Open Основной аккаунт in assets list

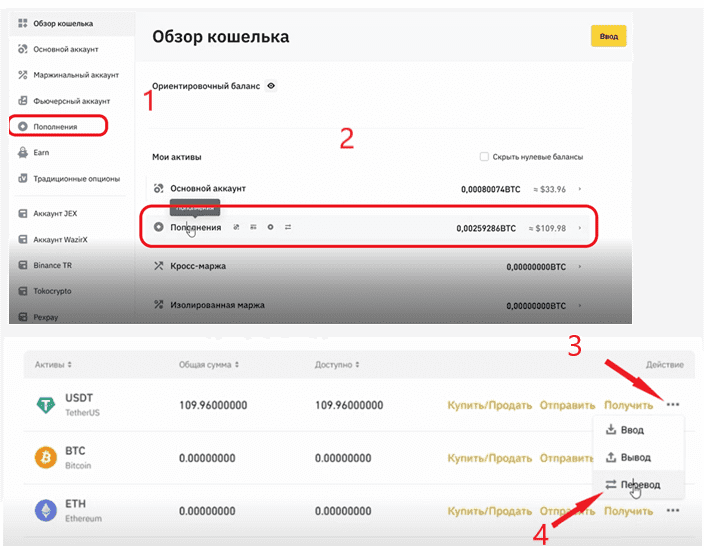tap(208, 189)
